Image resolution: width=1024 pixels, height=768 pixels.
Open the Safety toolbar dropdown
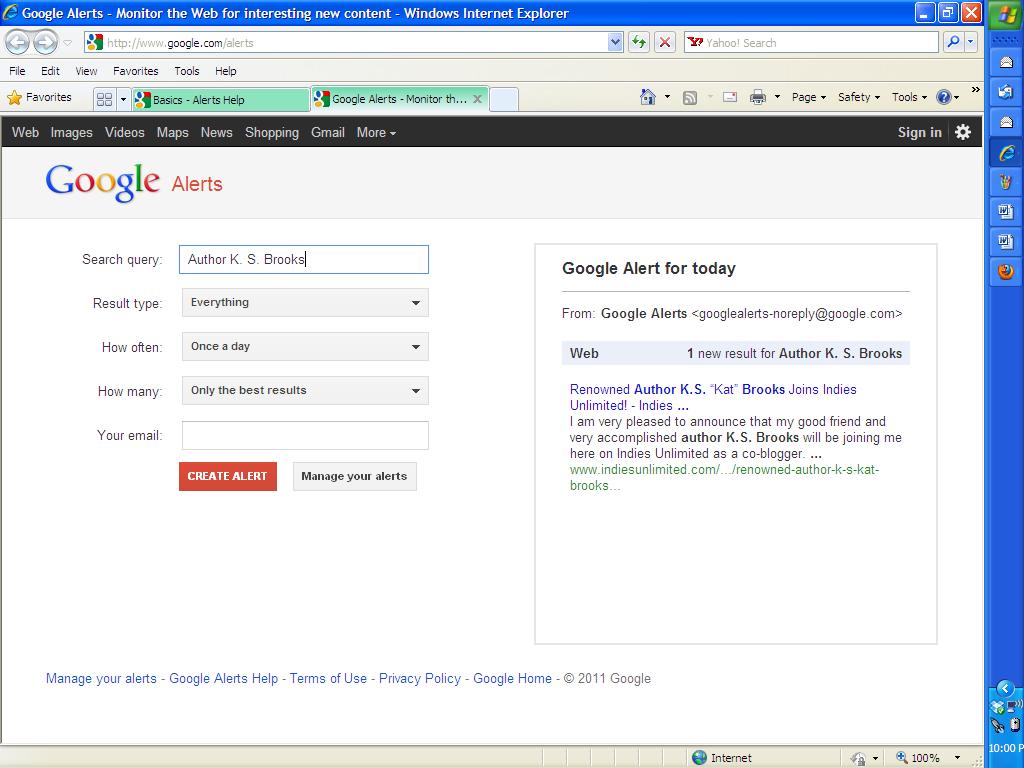pos(859,97)
